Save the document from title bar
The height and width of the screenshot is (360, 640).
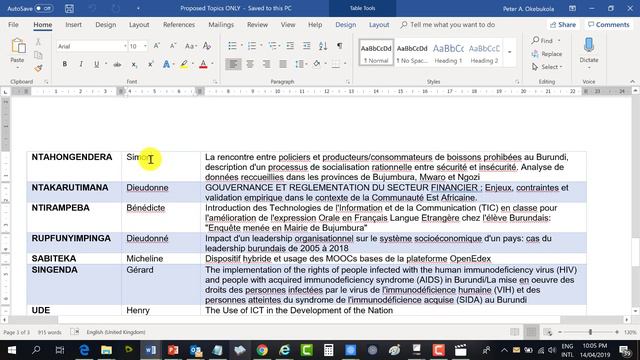click(x=69, y=8)
